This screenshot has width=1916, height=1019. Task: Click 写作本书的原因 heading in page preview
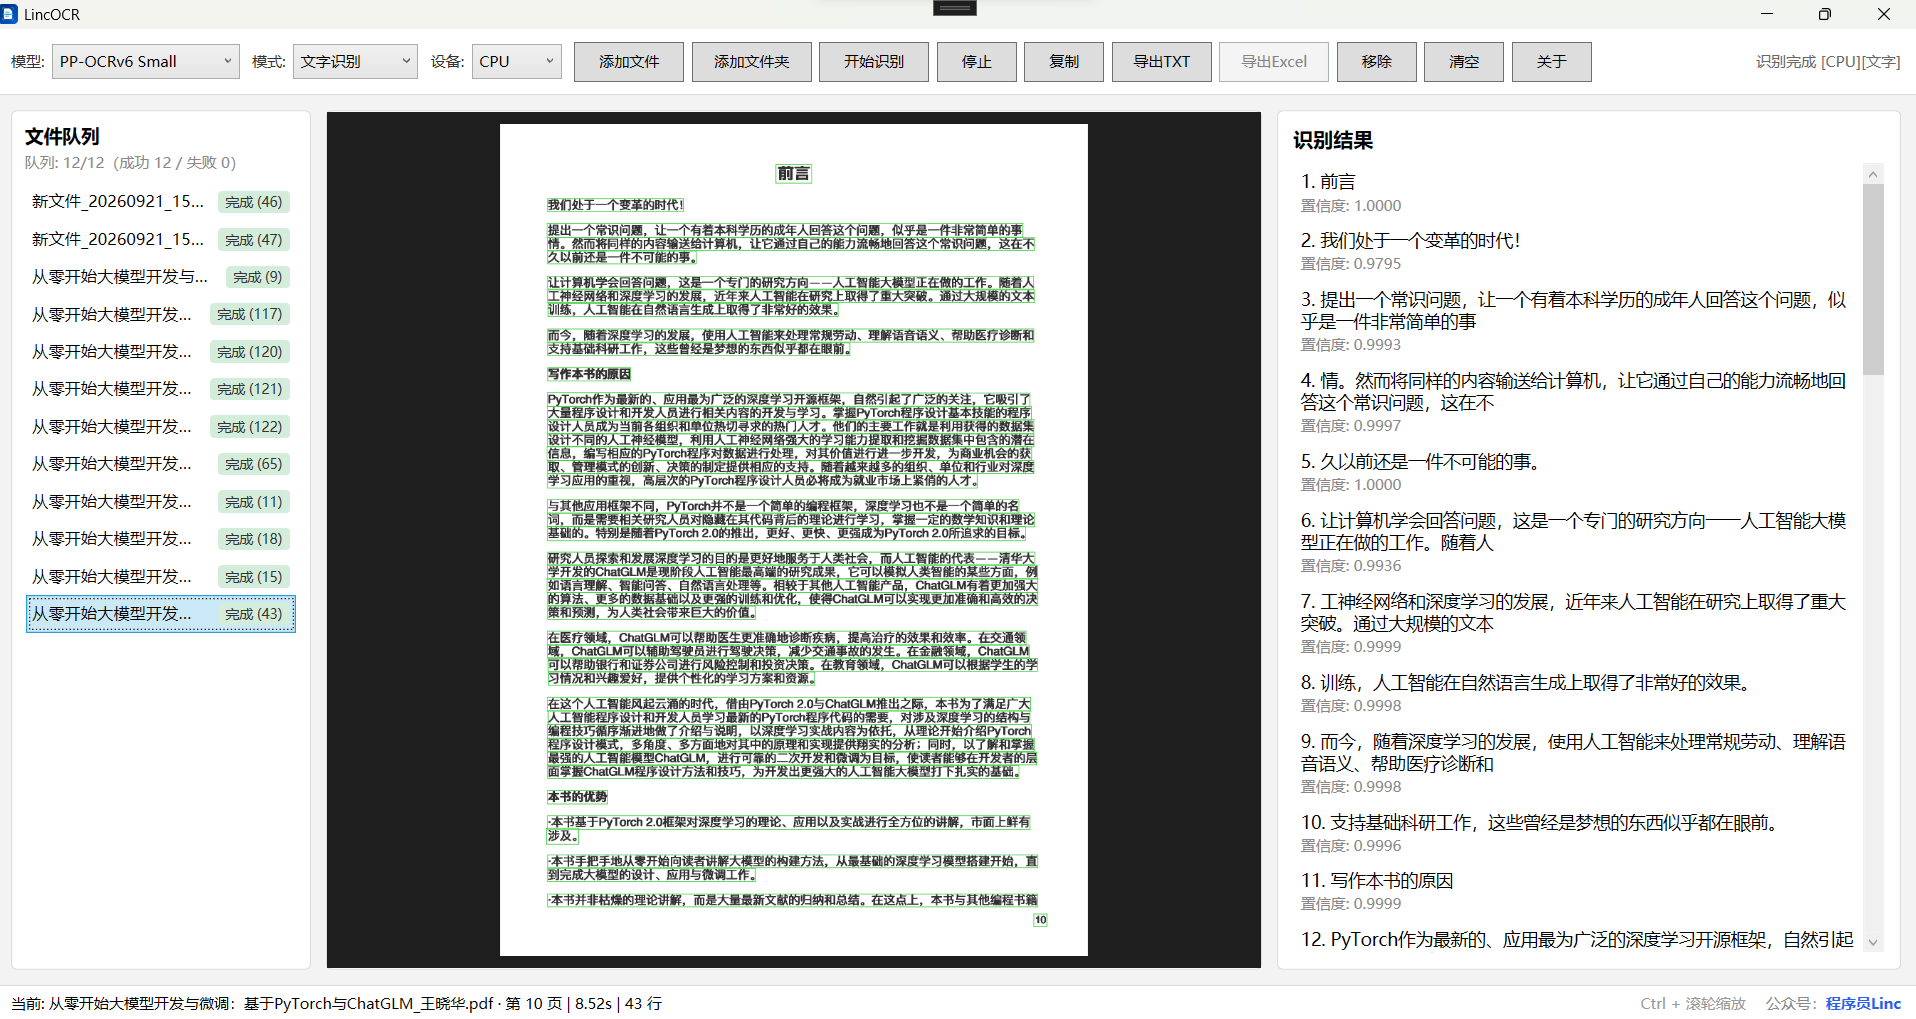(589, 374)
